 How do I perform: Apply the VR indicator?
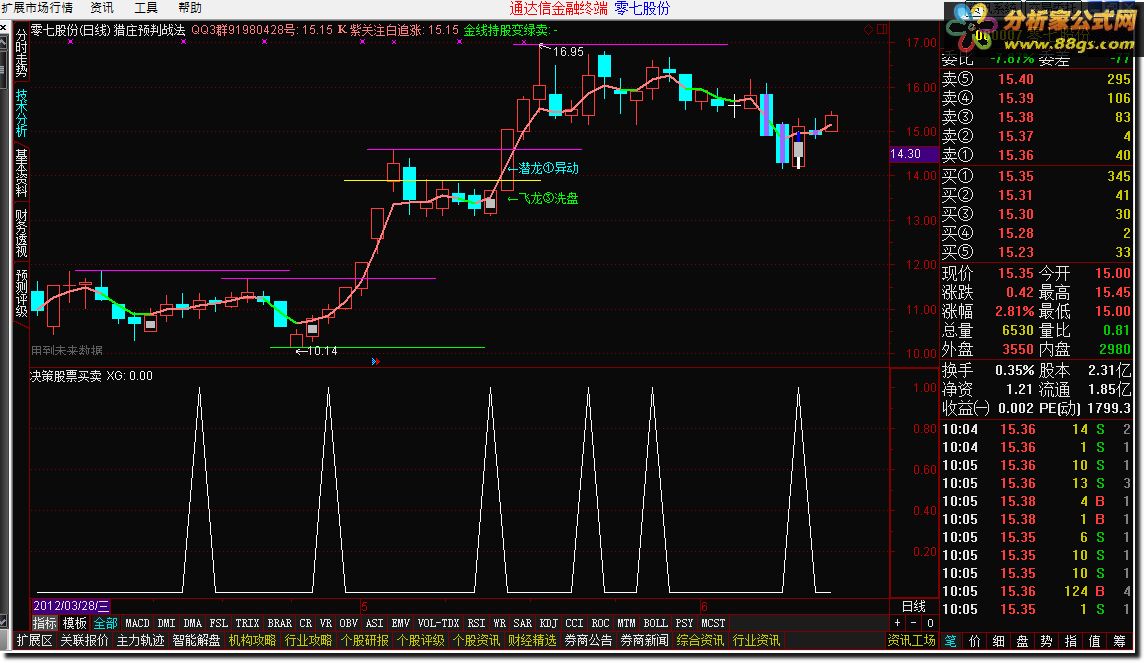click(x=326, y=623)
